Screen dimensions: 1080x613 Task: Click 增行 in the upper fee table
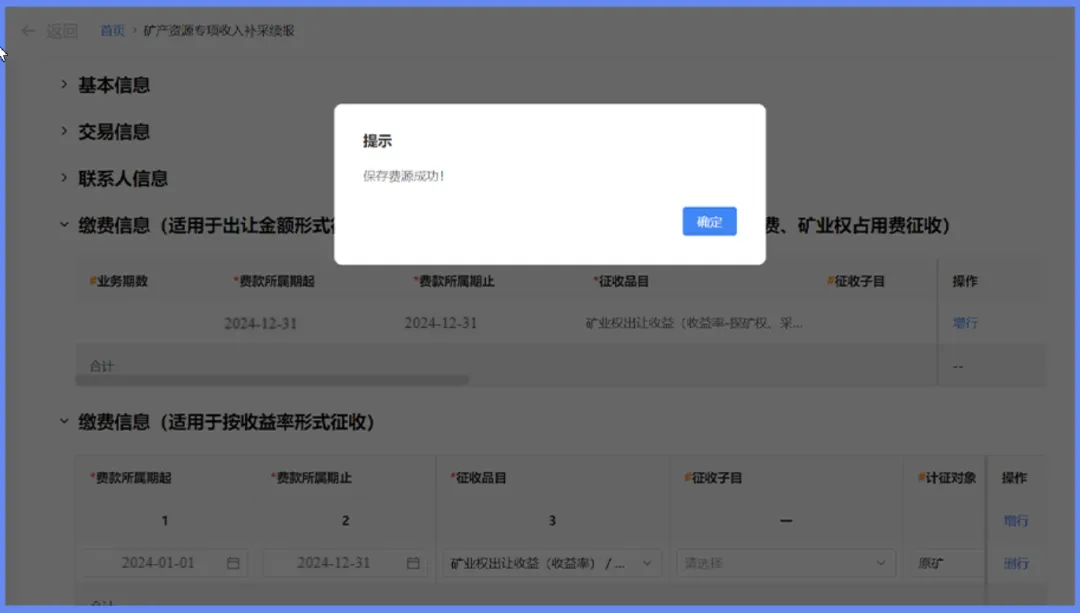(x=965, y=323)
